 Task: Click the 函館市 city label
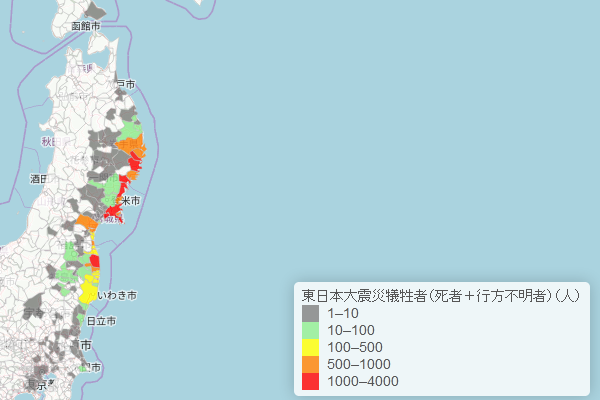coord(86,25)
